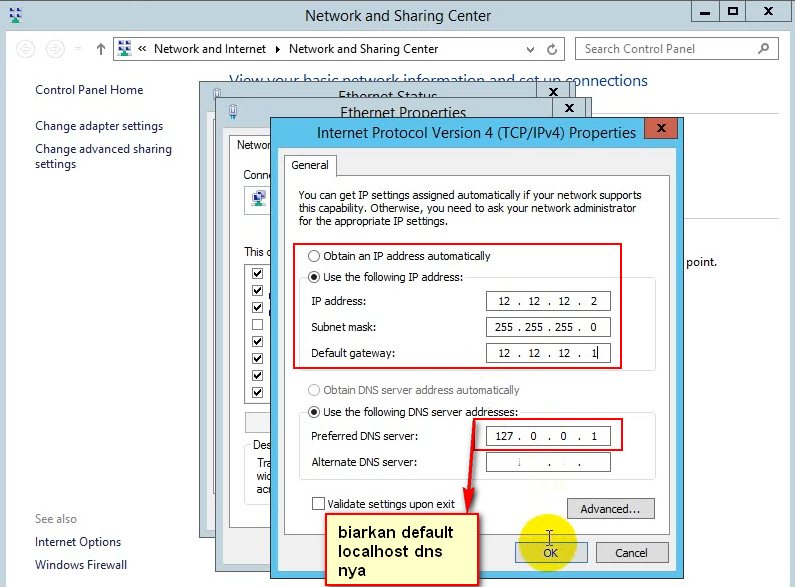Click OK in the TCP/IPv4 Properties dialog
The width and height of the screenshot is (795, 587).
click(x=551, y=553)
